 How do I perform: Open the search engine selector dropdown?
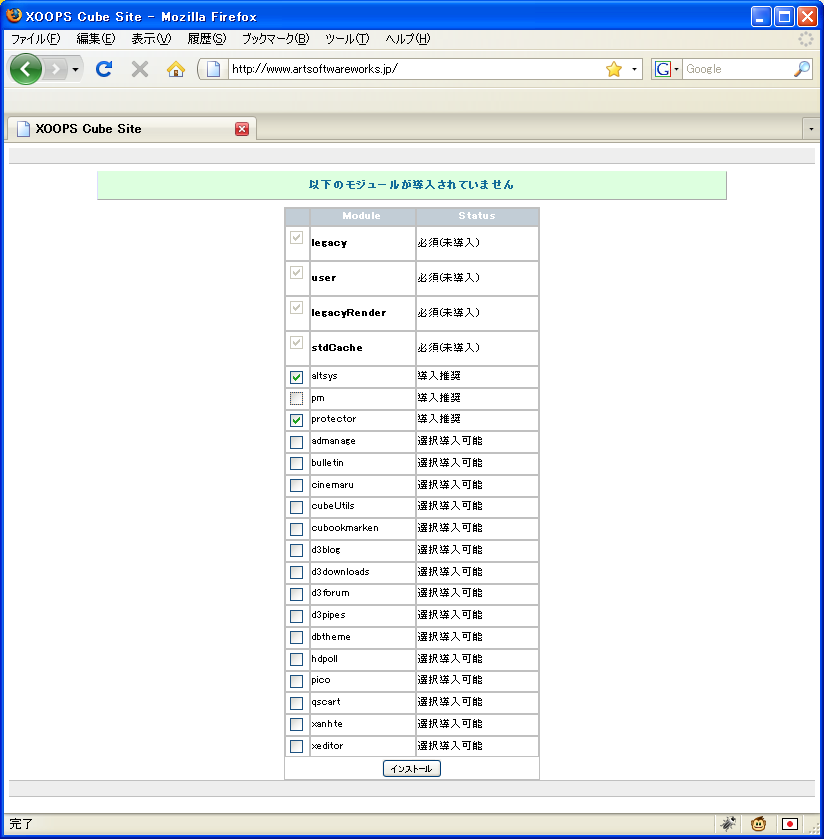point(666,69)
